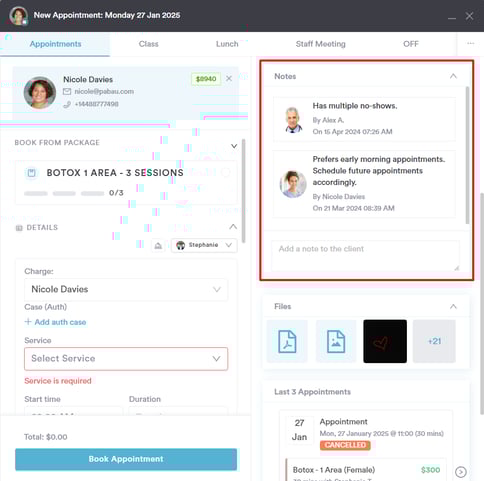Open the Select Service dropdown
This screenshot has height=481, width=484.
126,359
